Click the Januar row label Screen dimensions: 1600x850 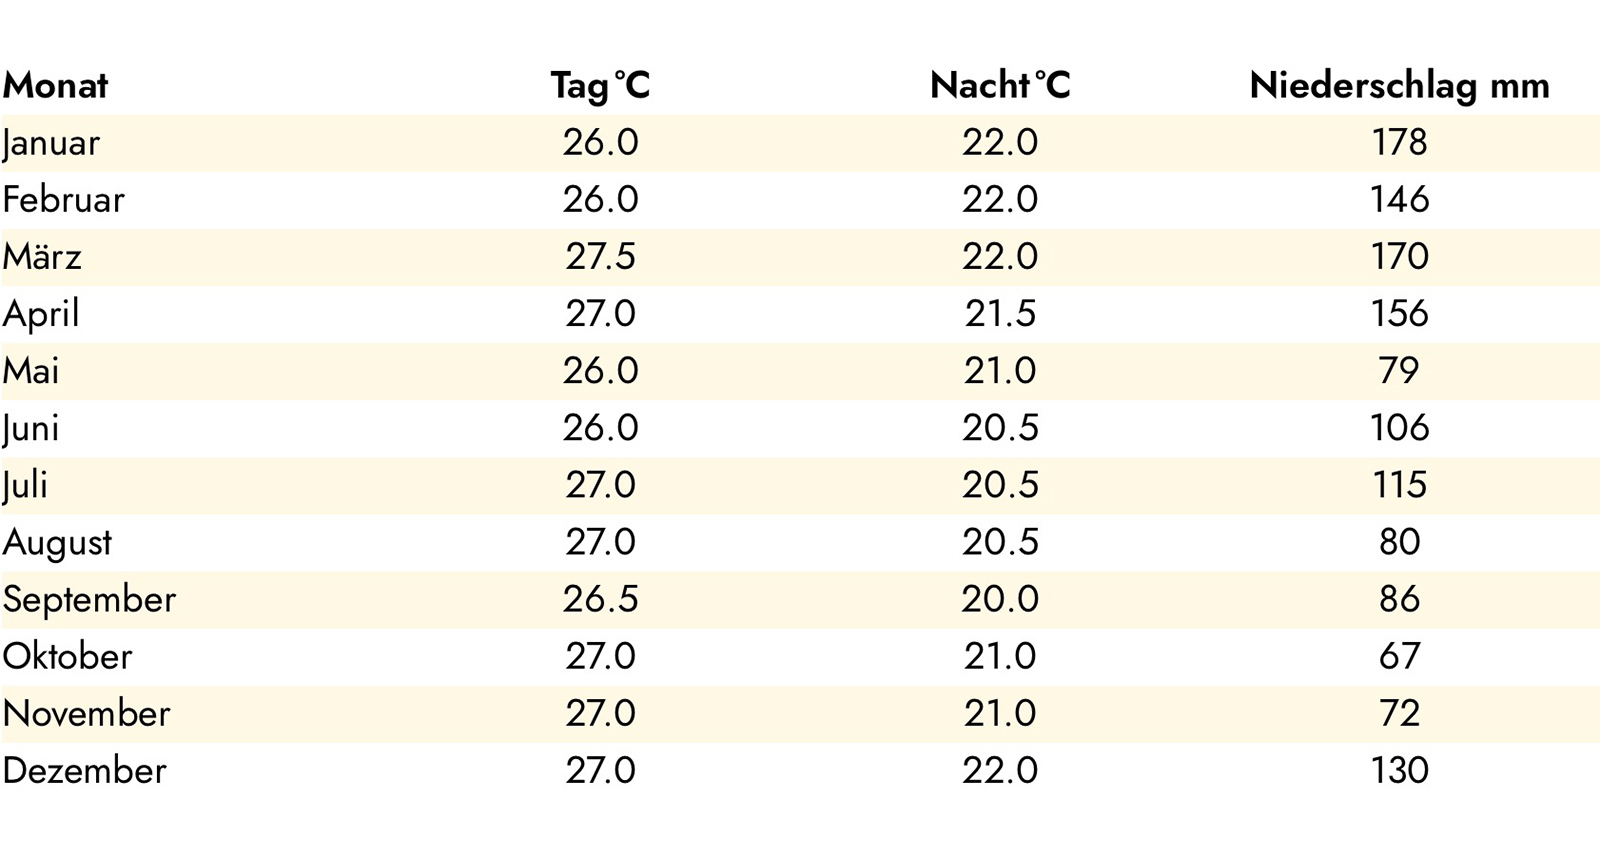[x=51, y=143]
